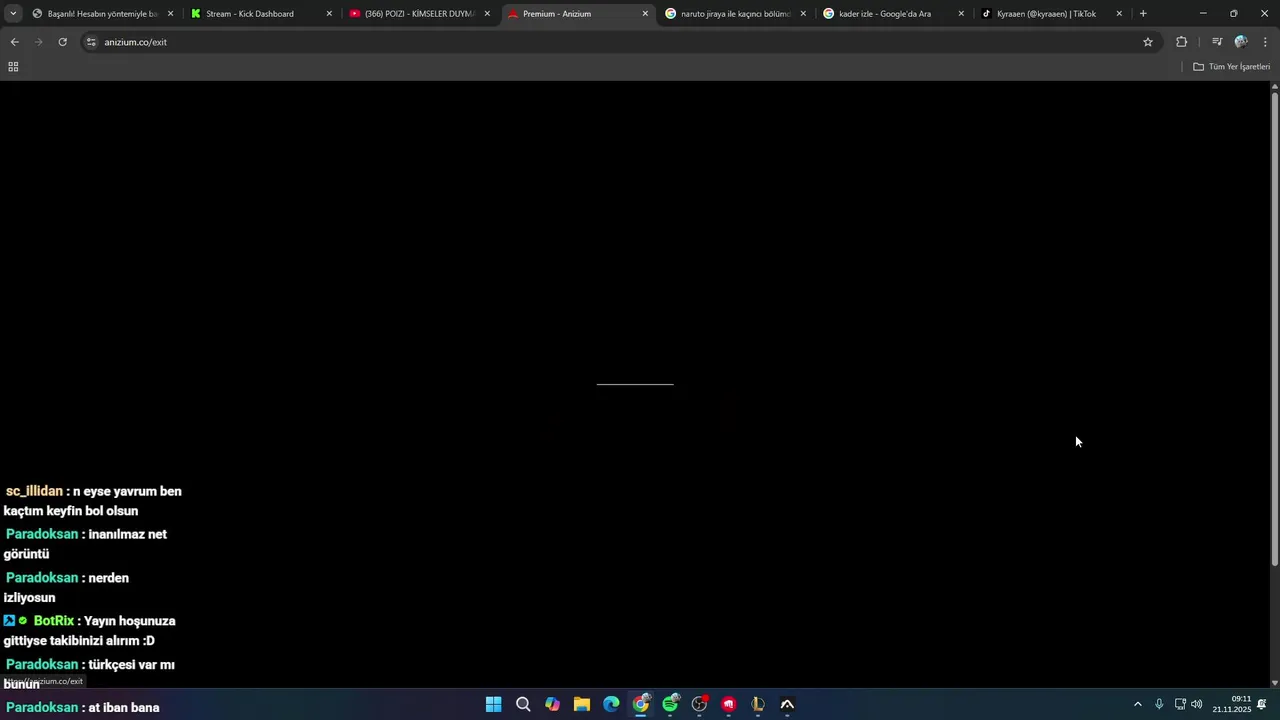Expand the tab search dropdown
1280x720 pixels.
pyautogui.click(x=13, y=14)
